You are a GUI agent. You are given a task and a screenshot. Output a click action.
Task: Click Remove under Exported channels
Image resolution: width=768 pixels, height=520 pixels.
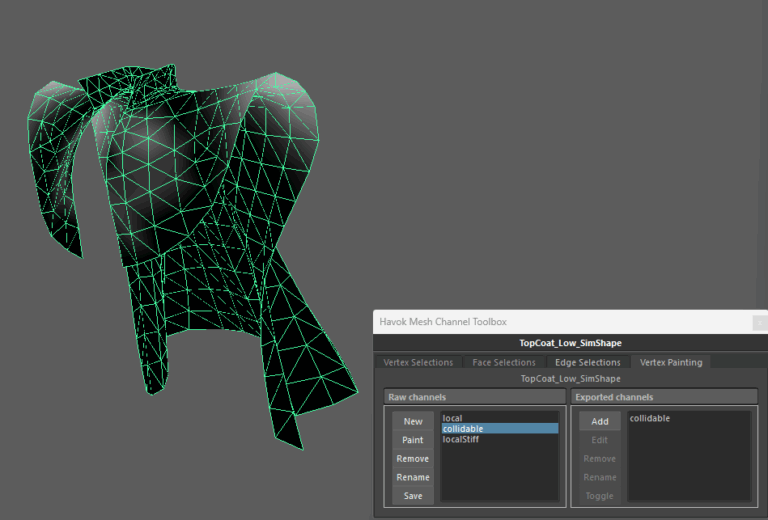pyautogui.click(x=600, y=459)
